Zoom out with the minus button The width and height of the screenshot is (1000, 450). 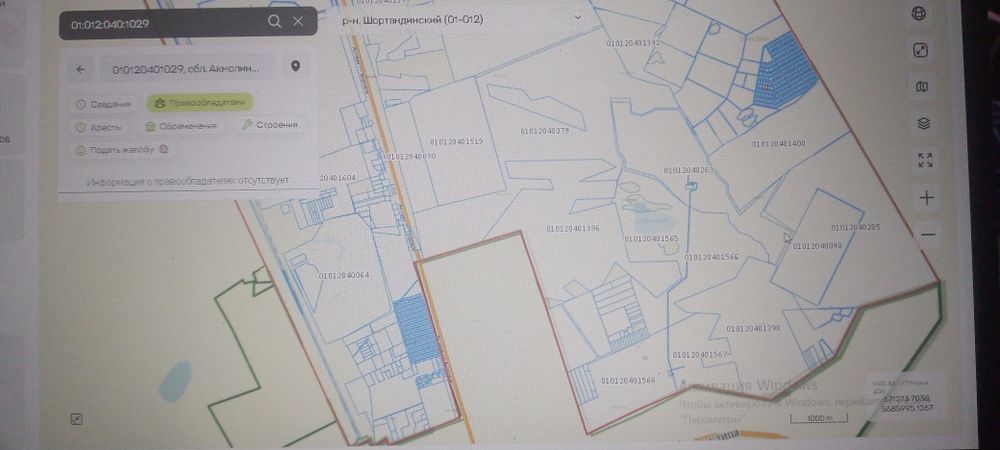[928, 235]
